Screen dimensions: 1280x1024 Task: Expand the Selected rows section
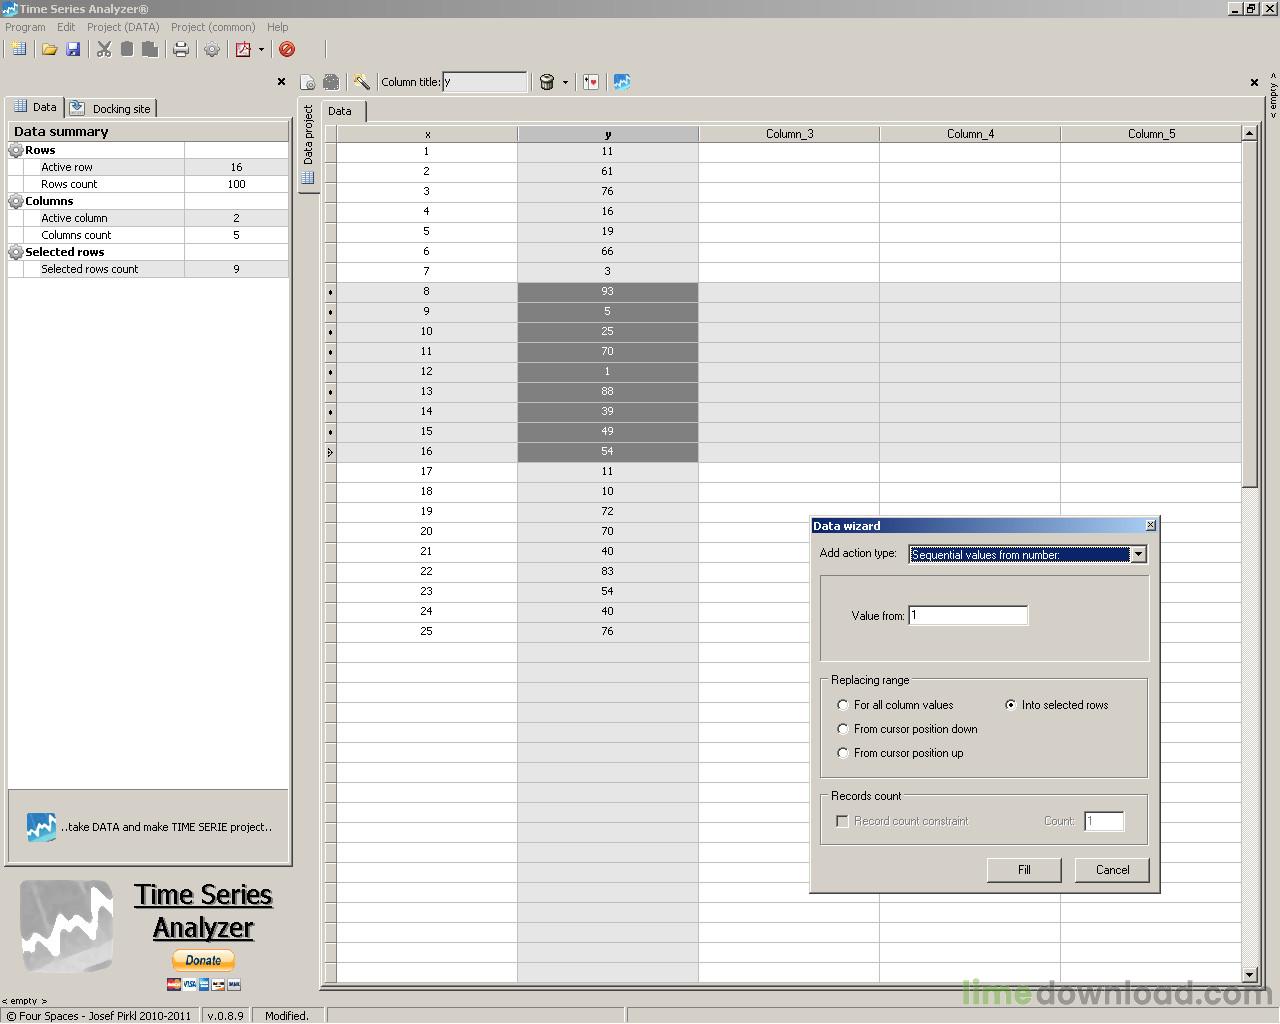tap(15, 251)
